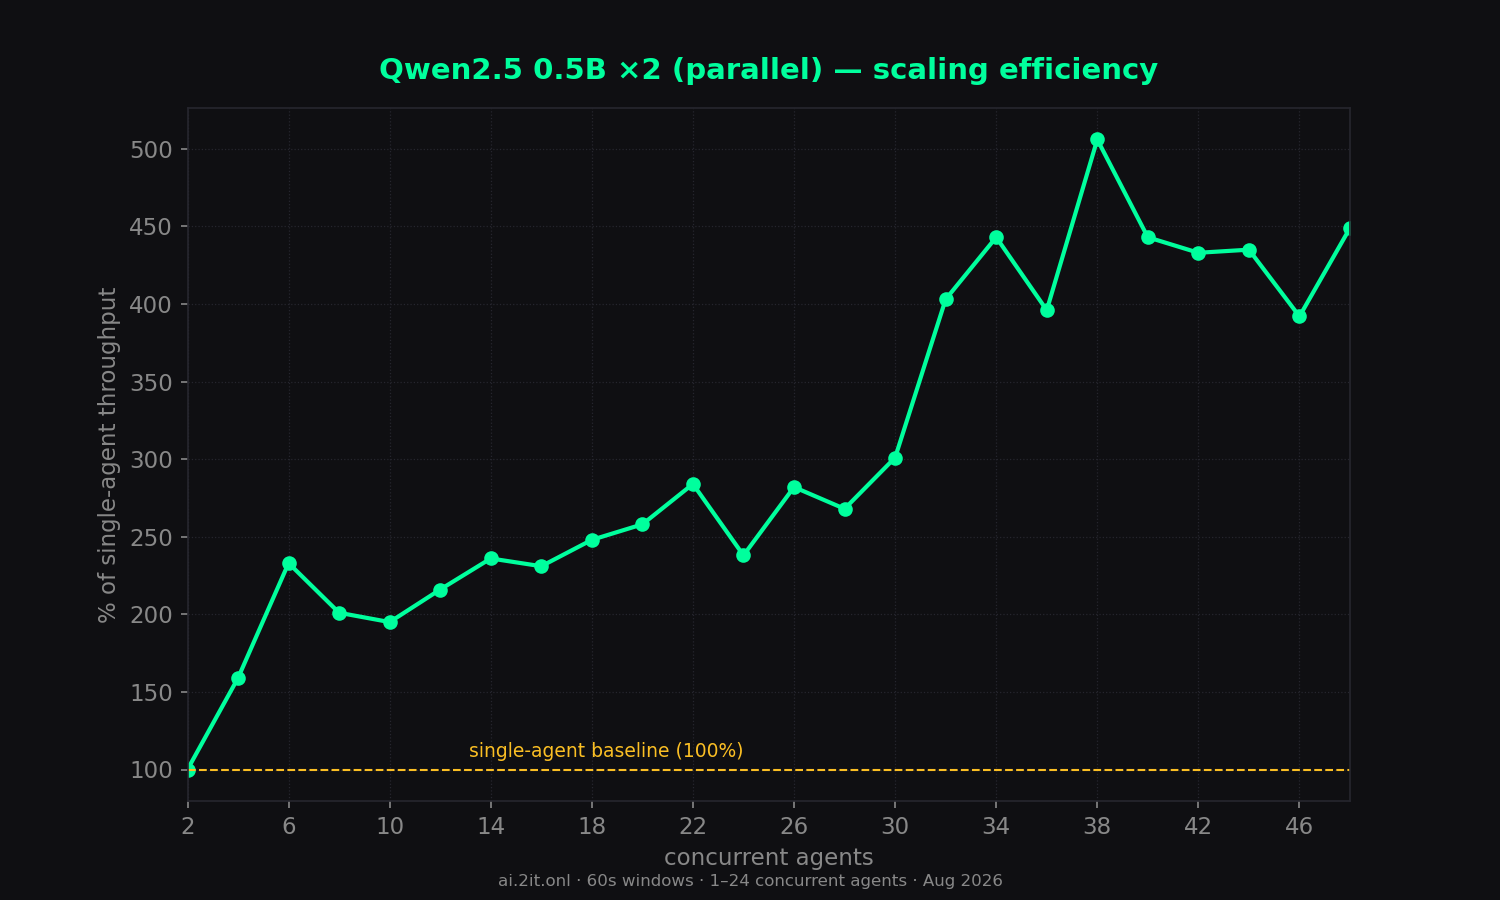Click the x-axis tick label '22'

coord(693,827)
